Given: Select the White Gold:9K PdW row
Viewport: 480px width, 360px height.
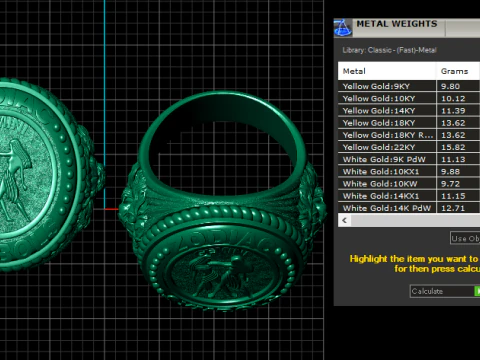Looking at the screenshot, I should pyautogui.click(x=409, y=159).
